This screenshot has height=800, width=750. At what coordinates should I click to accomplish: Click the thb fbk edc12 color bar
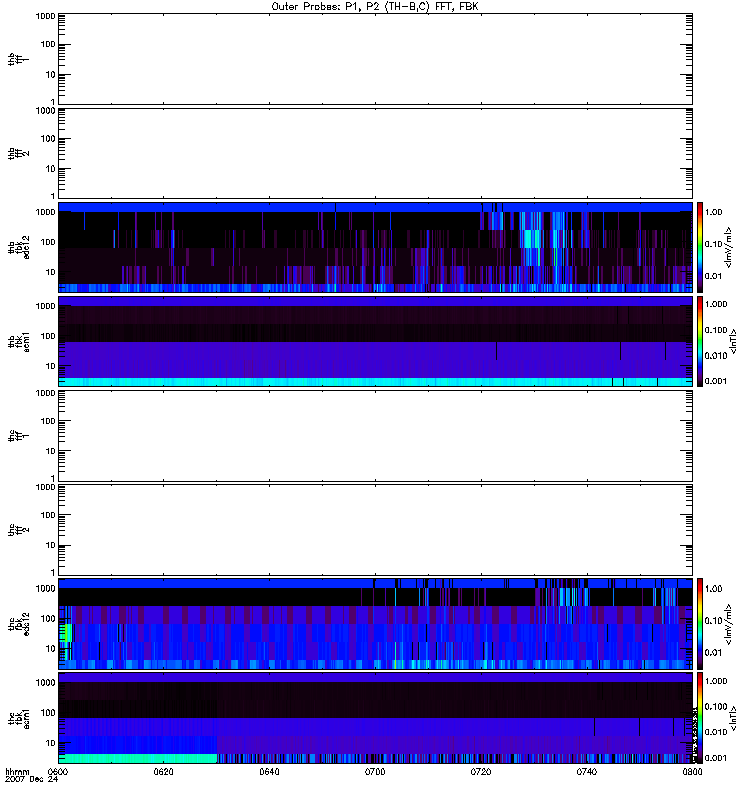click(700, 247)
